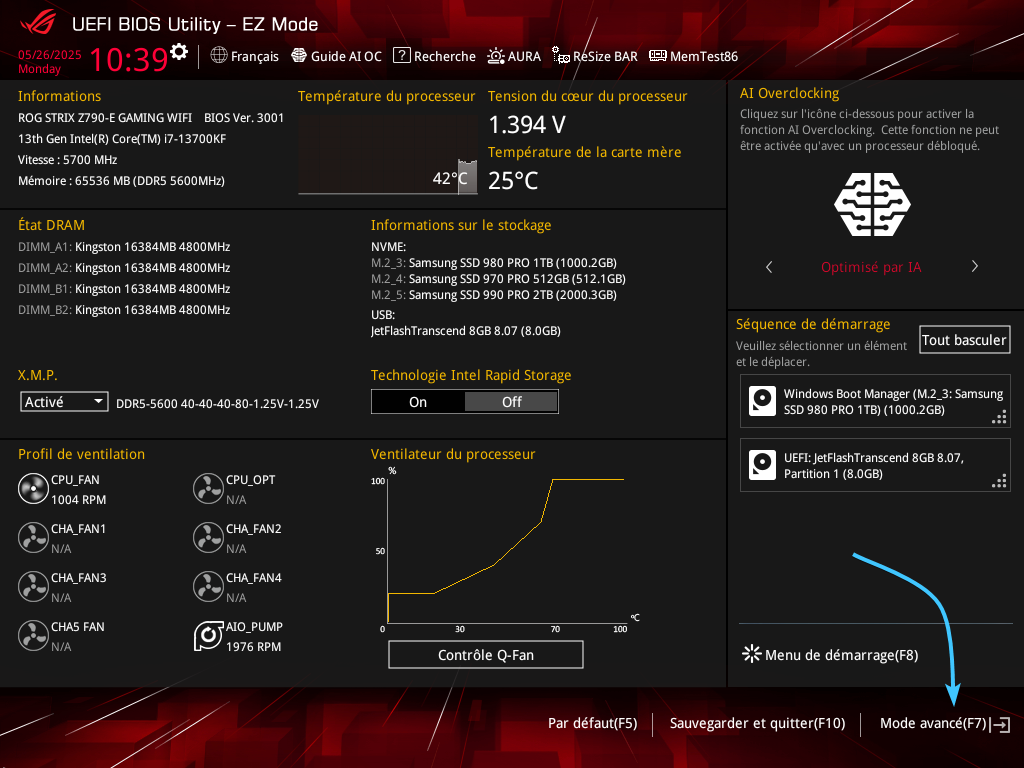Click the AI Overcloking brain icon
This screenshot has height=768, width=1024.
coord(872,204)
